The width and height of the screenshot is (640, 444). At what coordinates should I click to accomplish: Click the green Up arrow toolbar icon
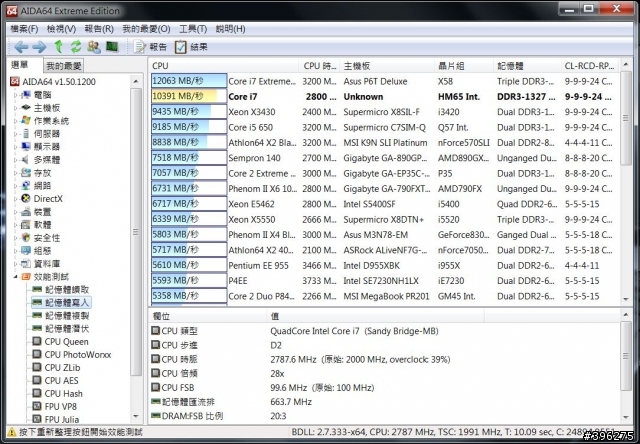(x=58, y=47)
